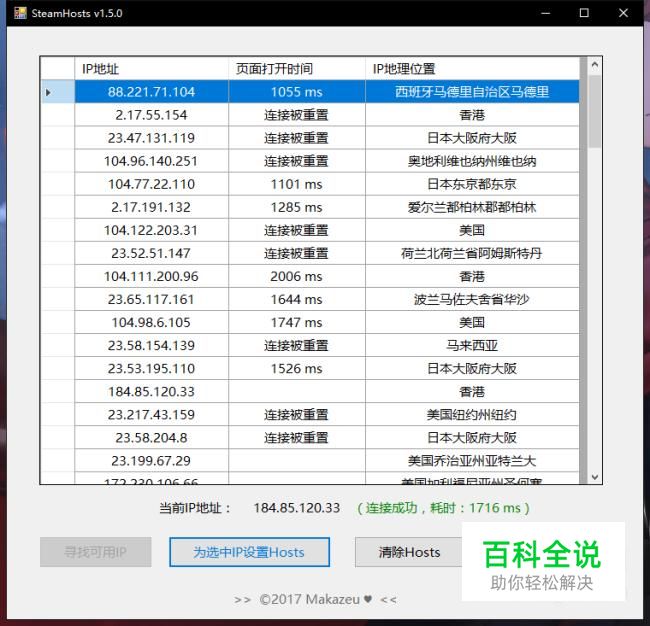Select the IP cell 23.53.195.110
Image resolution: width=650 pixels, height=626 pixels.
point(151,369)
